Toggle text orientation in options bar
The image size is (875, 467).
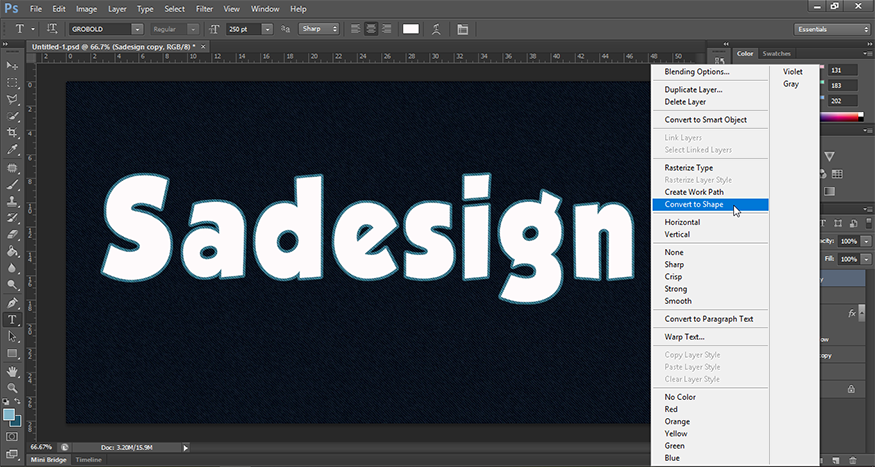click(x=52, y=29)
